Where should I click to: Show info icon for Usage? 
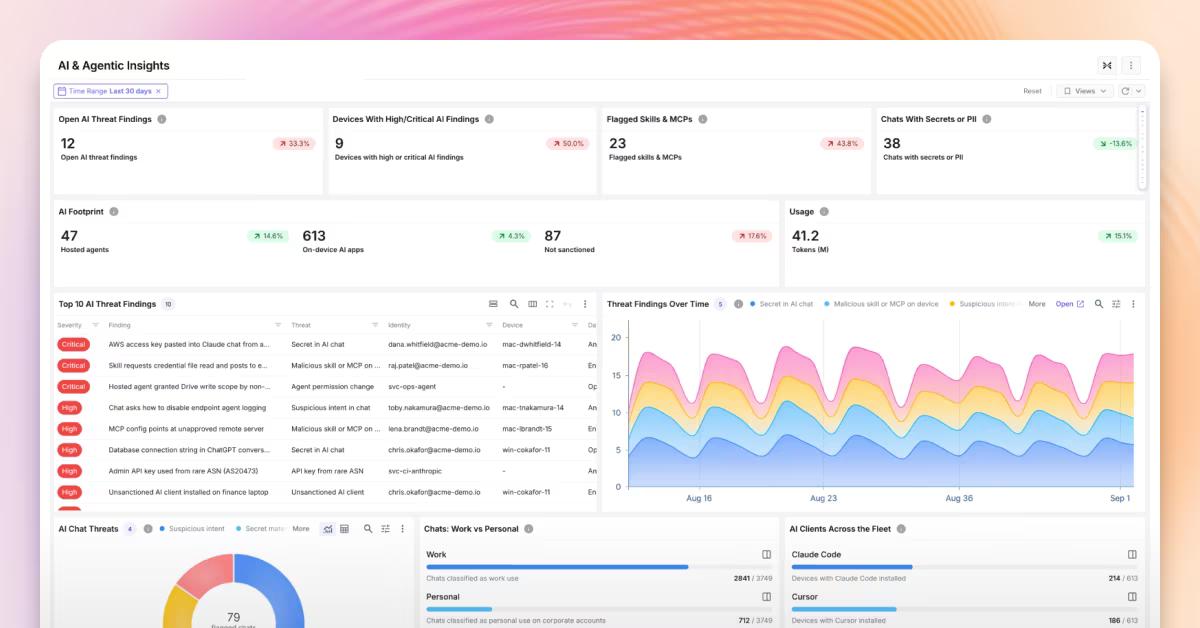tap(824, 212)
